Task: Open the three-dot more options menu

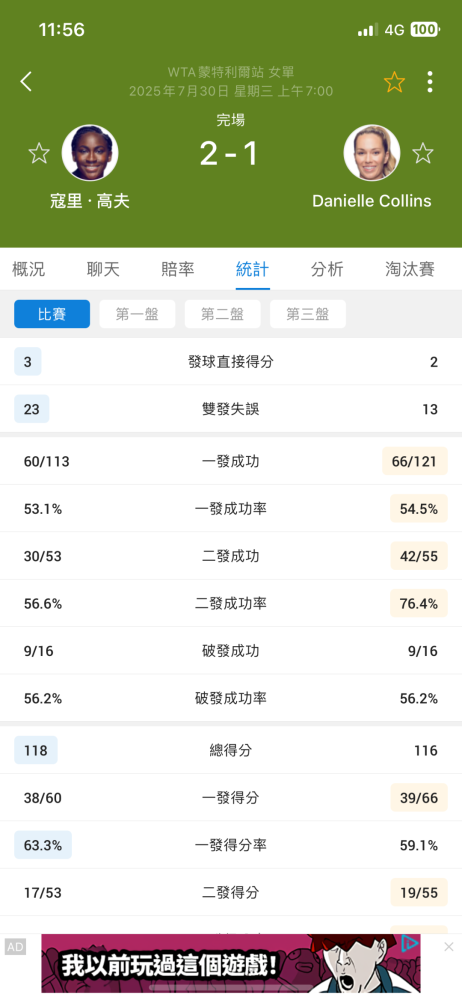Action: 430,82
